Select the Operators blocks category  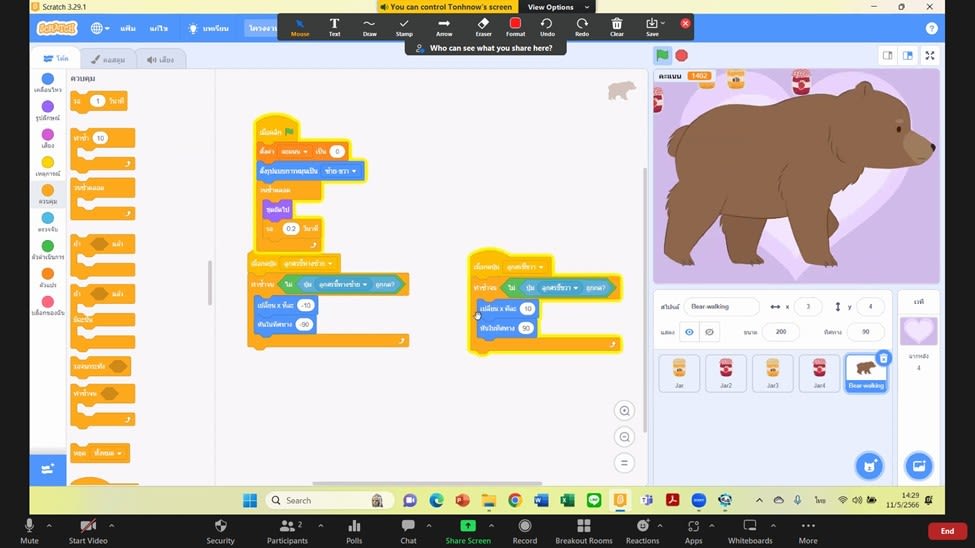tap(47, 250)
